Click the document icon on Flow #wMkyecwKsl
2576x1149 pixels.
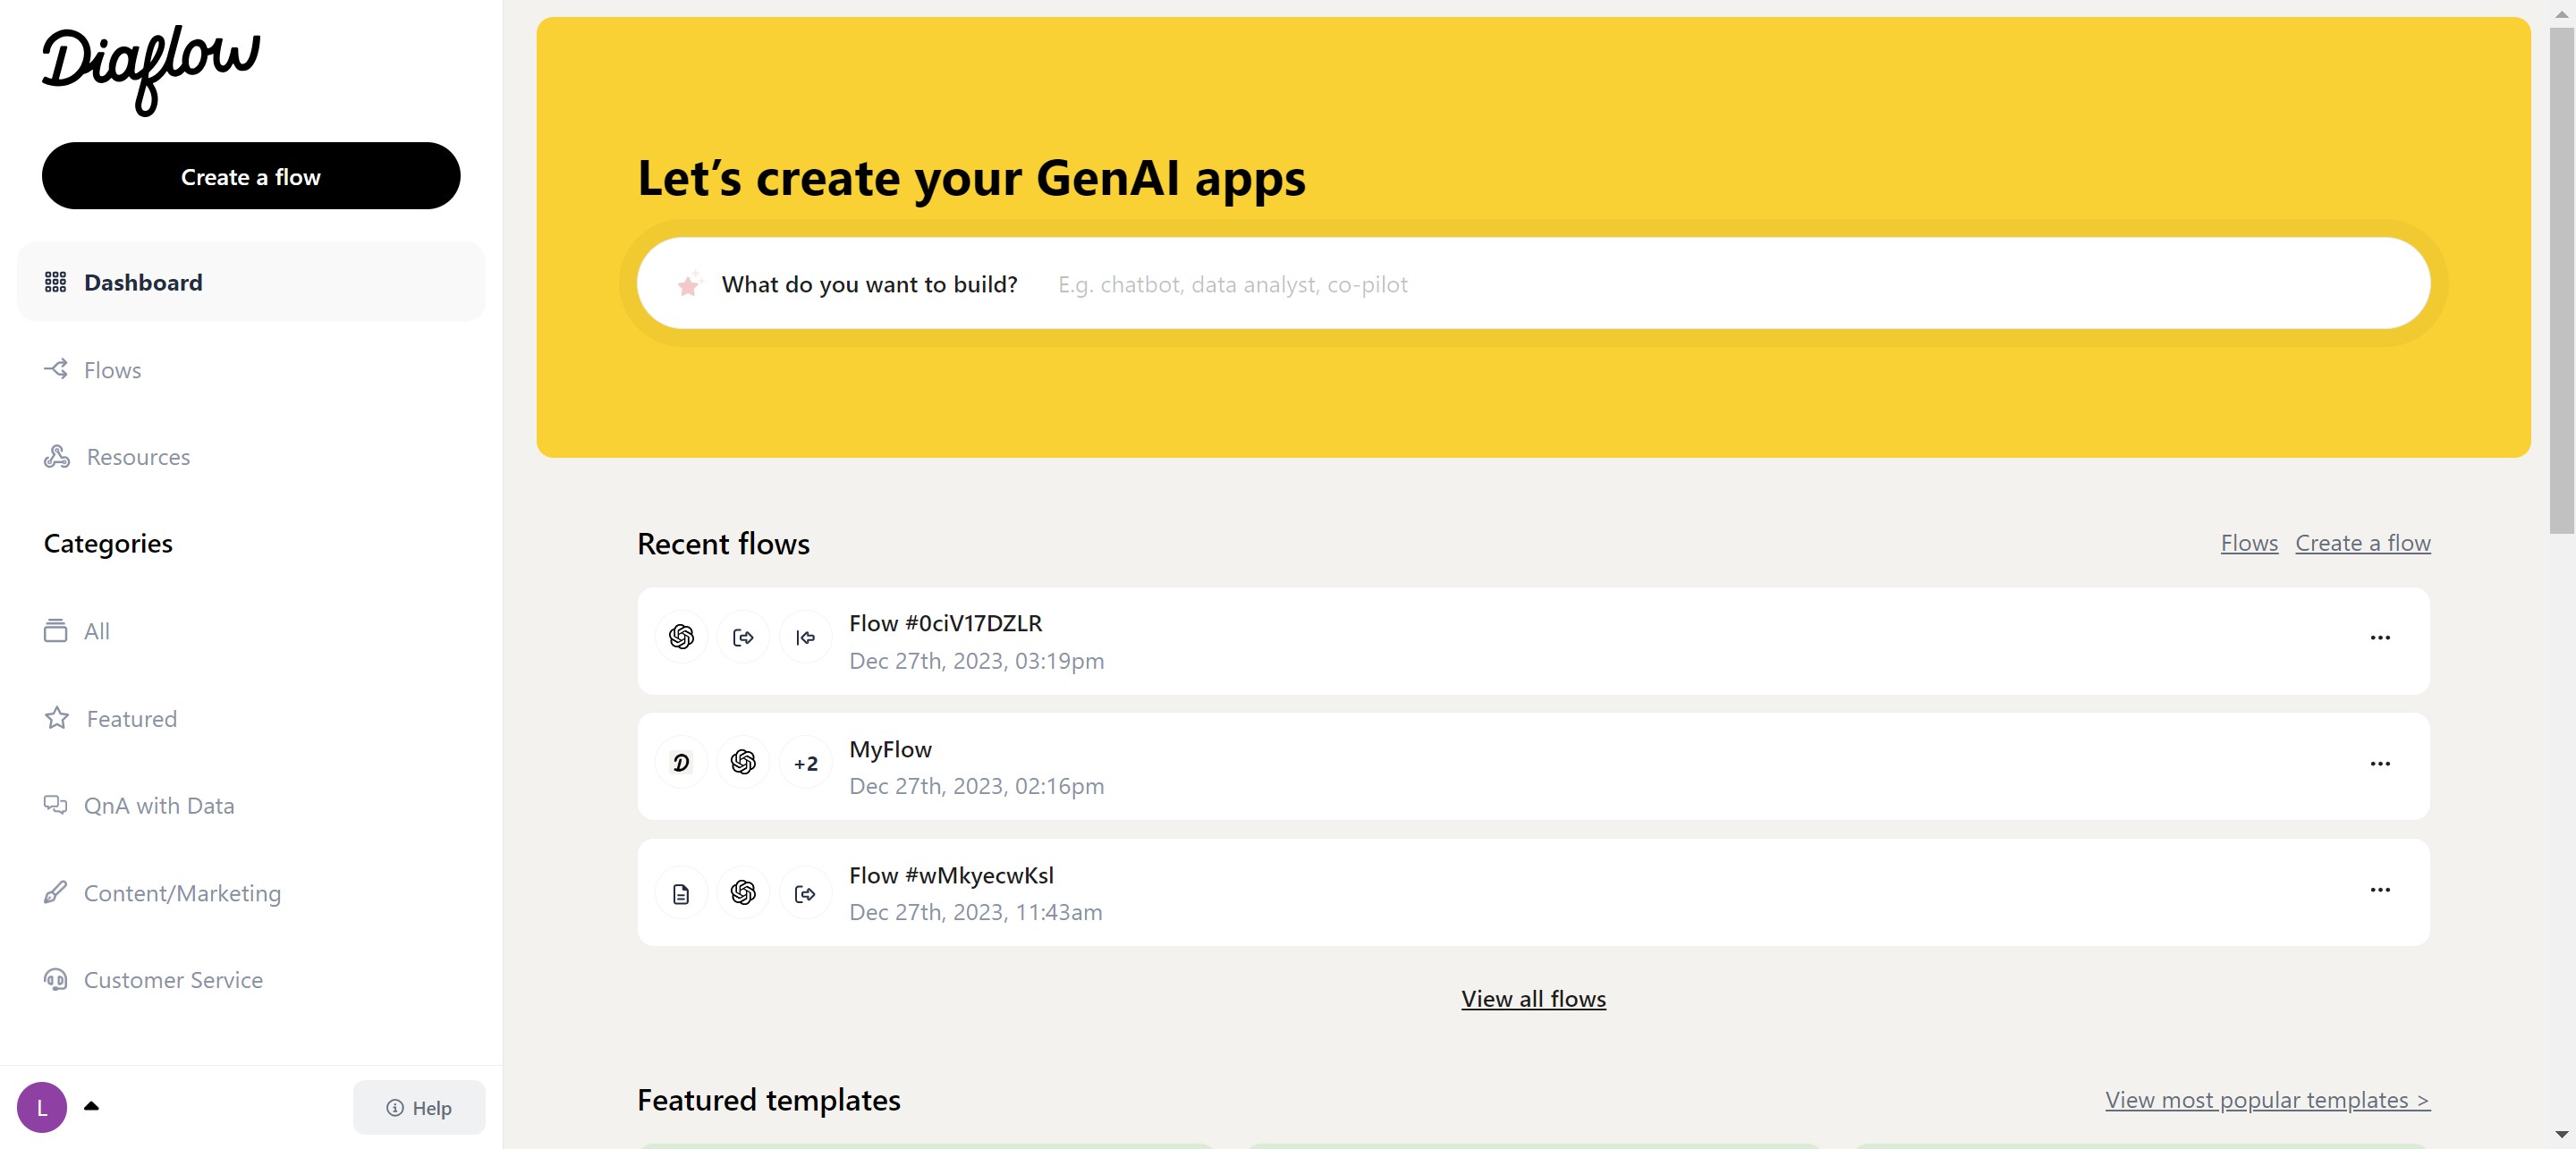[681, 893]
